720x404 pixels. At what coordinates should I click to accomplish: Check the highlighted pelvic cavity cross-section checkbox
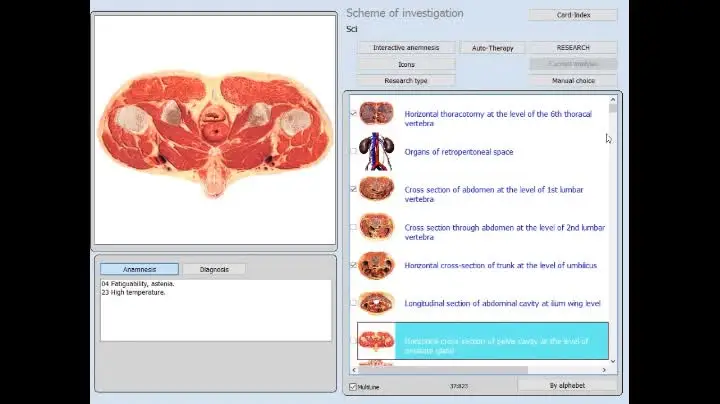353,341
